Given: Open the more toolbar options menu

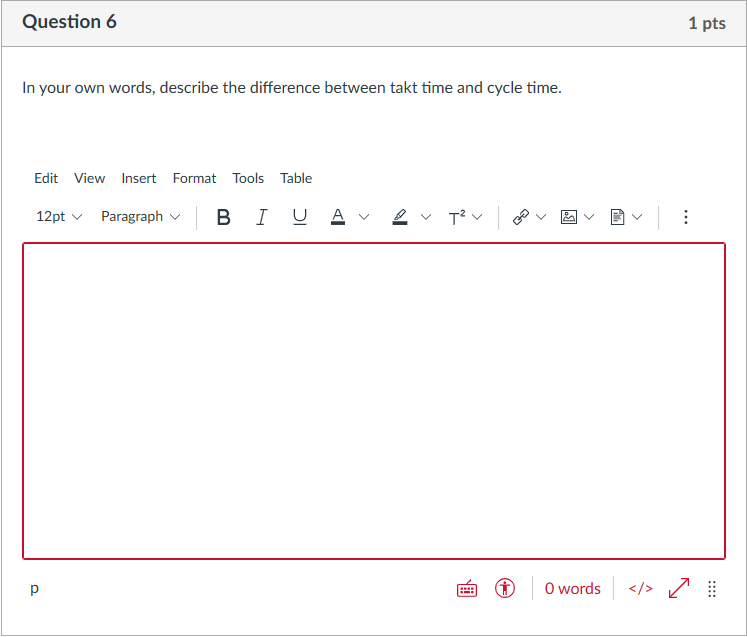Looking at the screenshot, I should pyautogui.click(x=686, y=217).
